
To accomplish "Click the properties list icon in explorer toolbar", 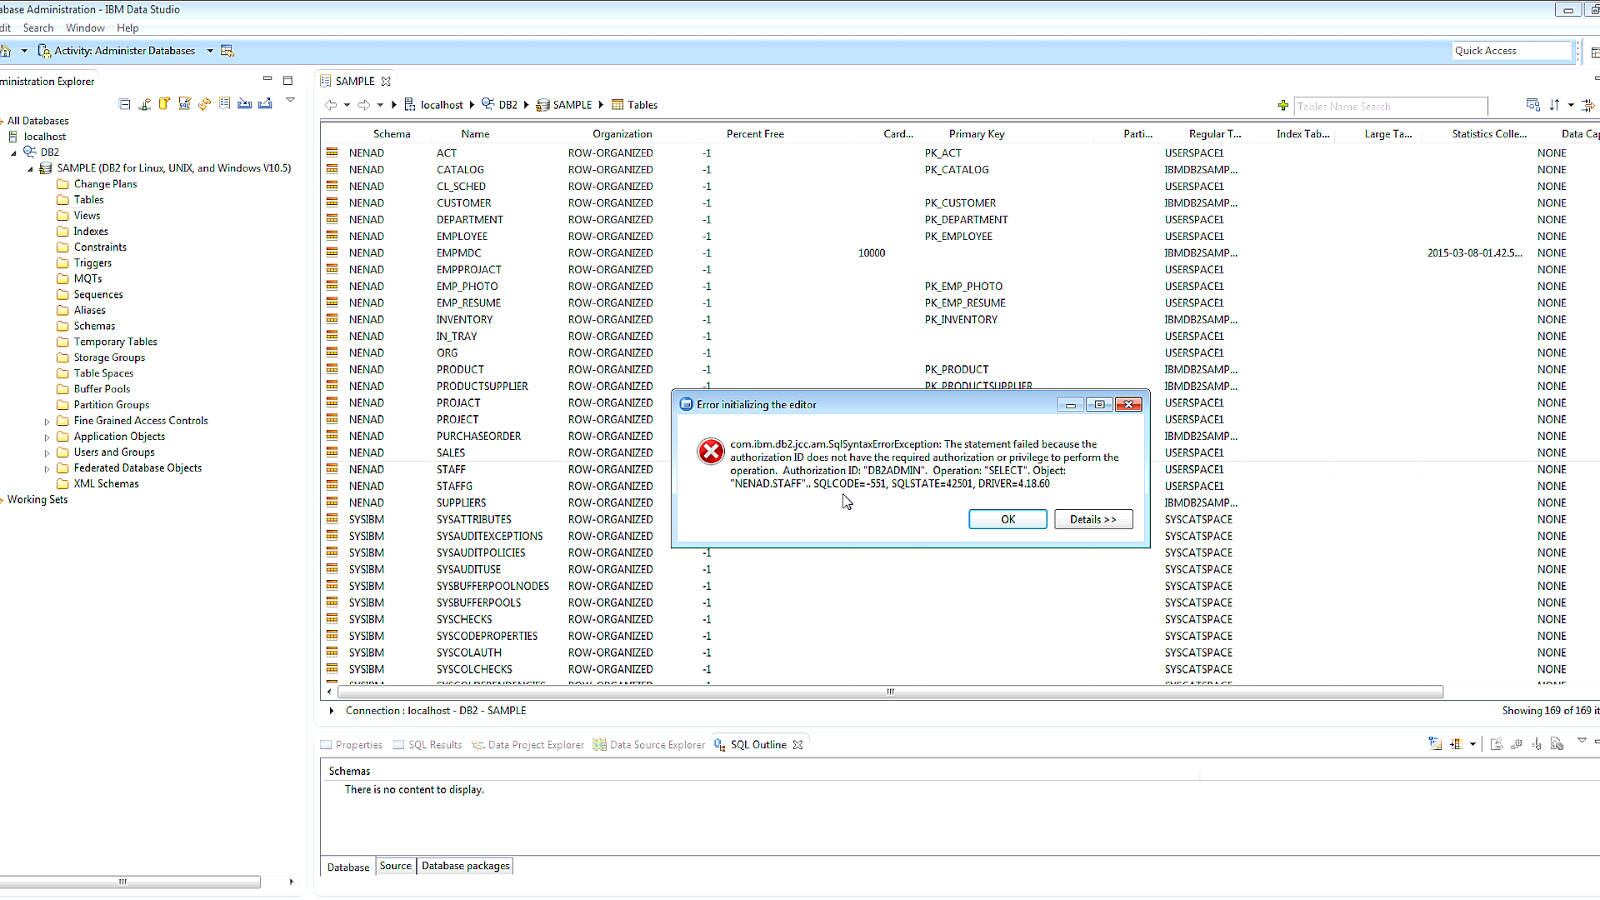I will [225, 104].
